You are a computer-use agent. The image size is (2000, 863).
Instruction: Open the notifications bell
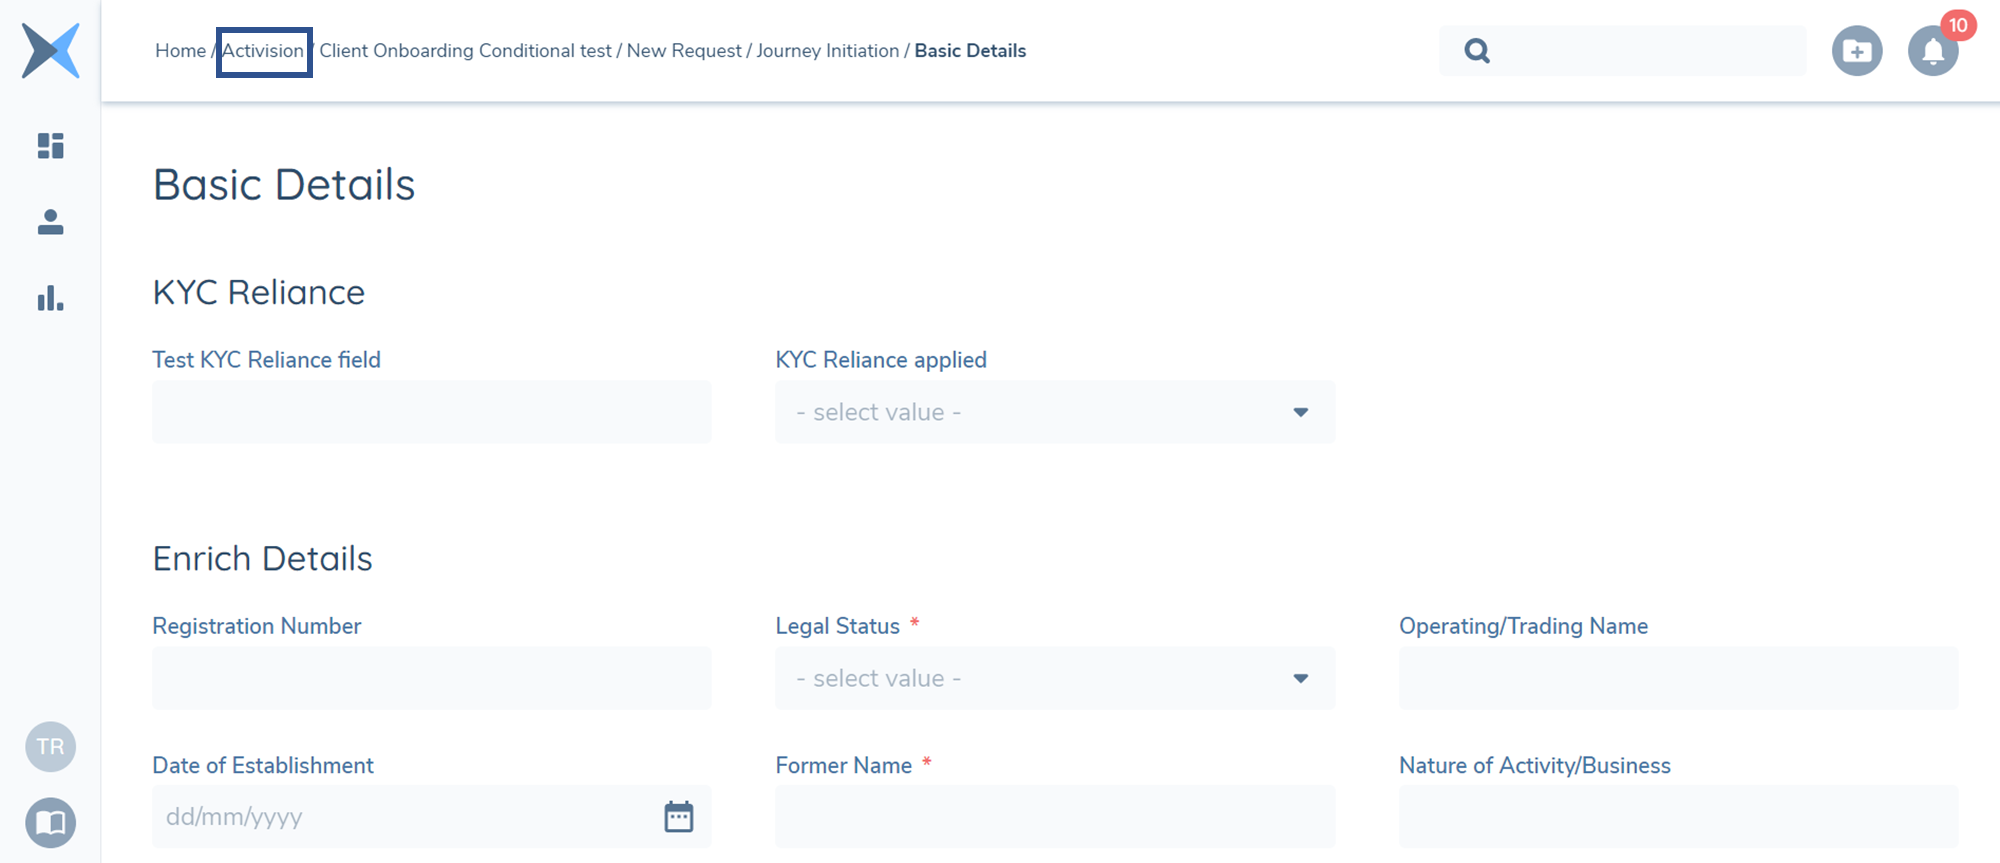pyautogui.click(x=1933, y=51)
